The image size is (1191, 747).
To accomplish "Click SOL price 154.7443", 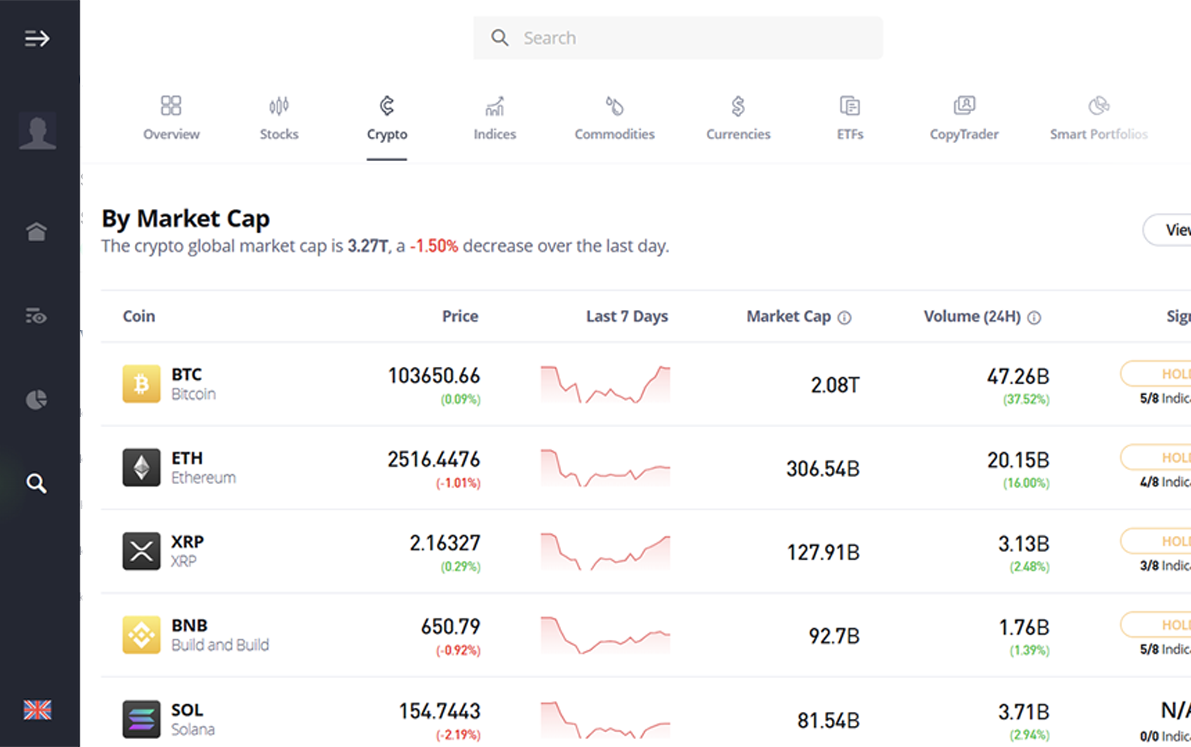I will 440,711.
